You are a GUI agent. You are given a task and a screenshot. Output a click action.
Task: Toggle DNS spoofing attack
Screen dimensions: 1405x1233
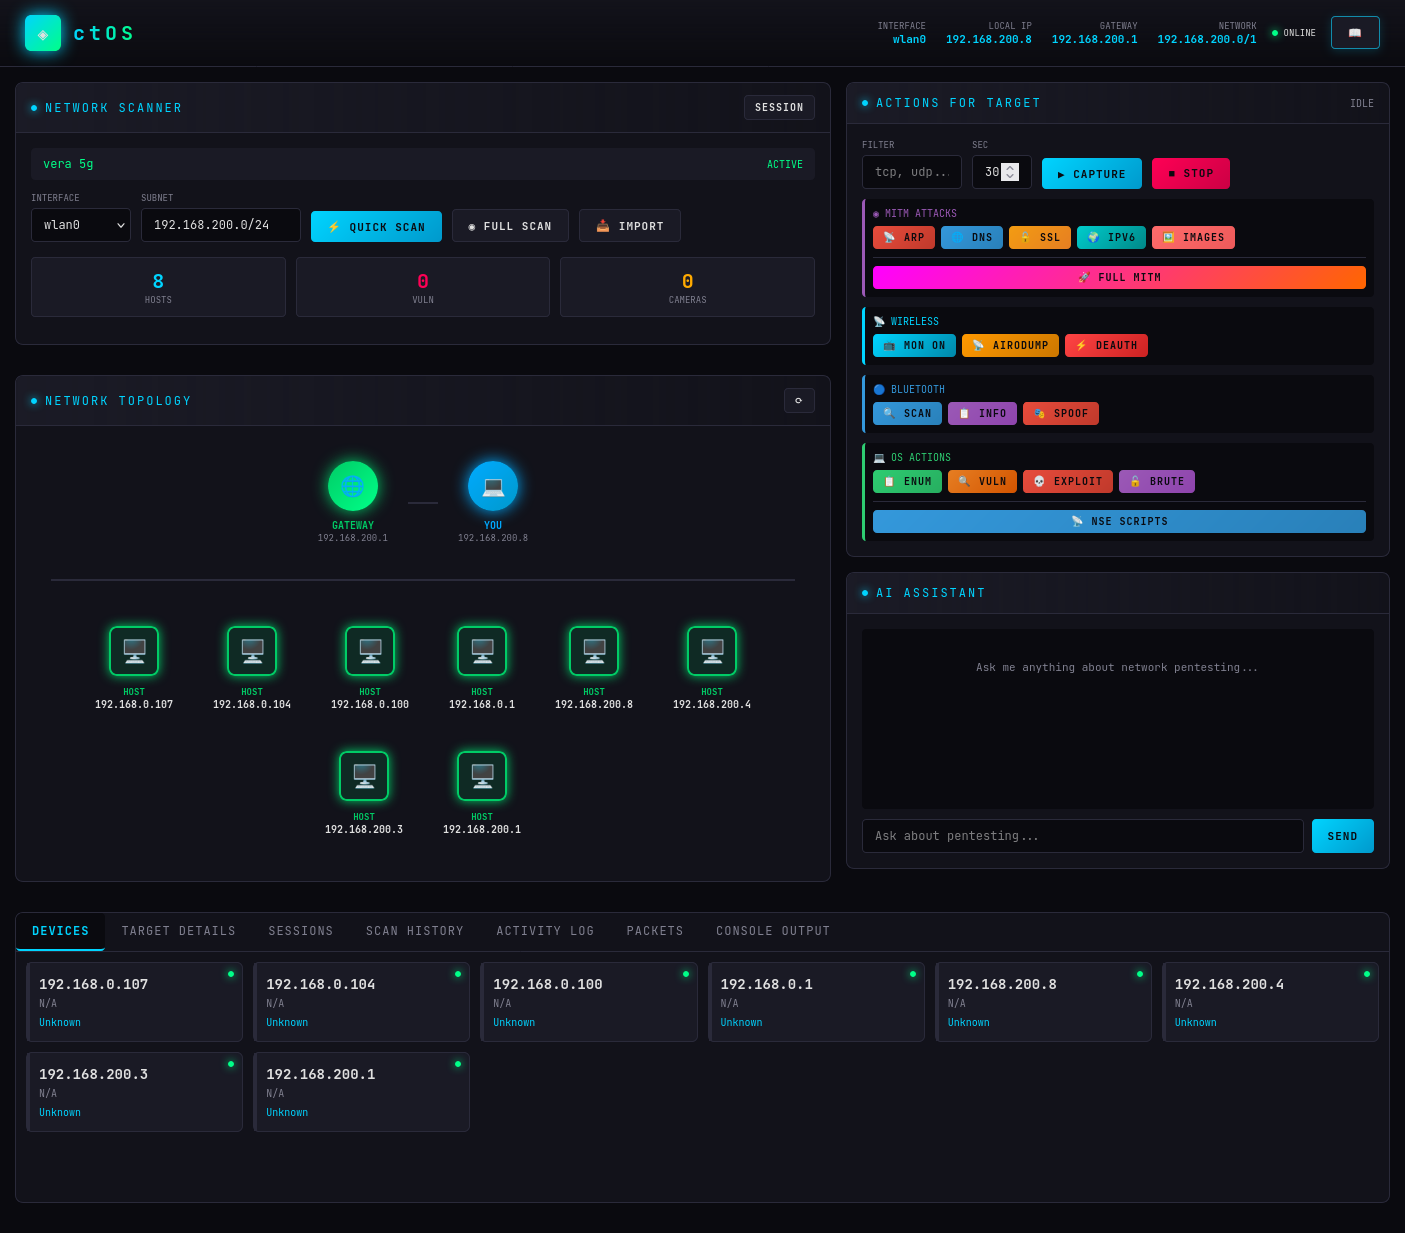[x=972, y=238]
